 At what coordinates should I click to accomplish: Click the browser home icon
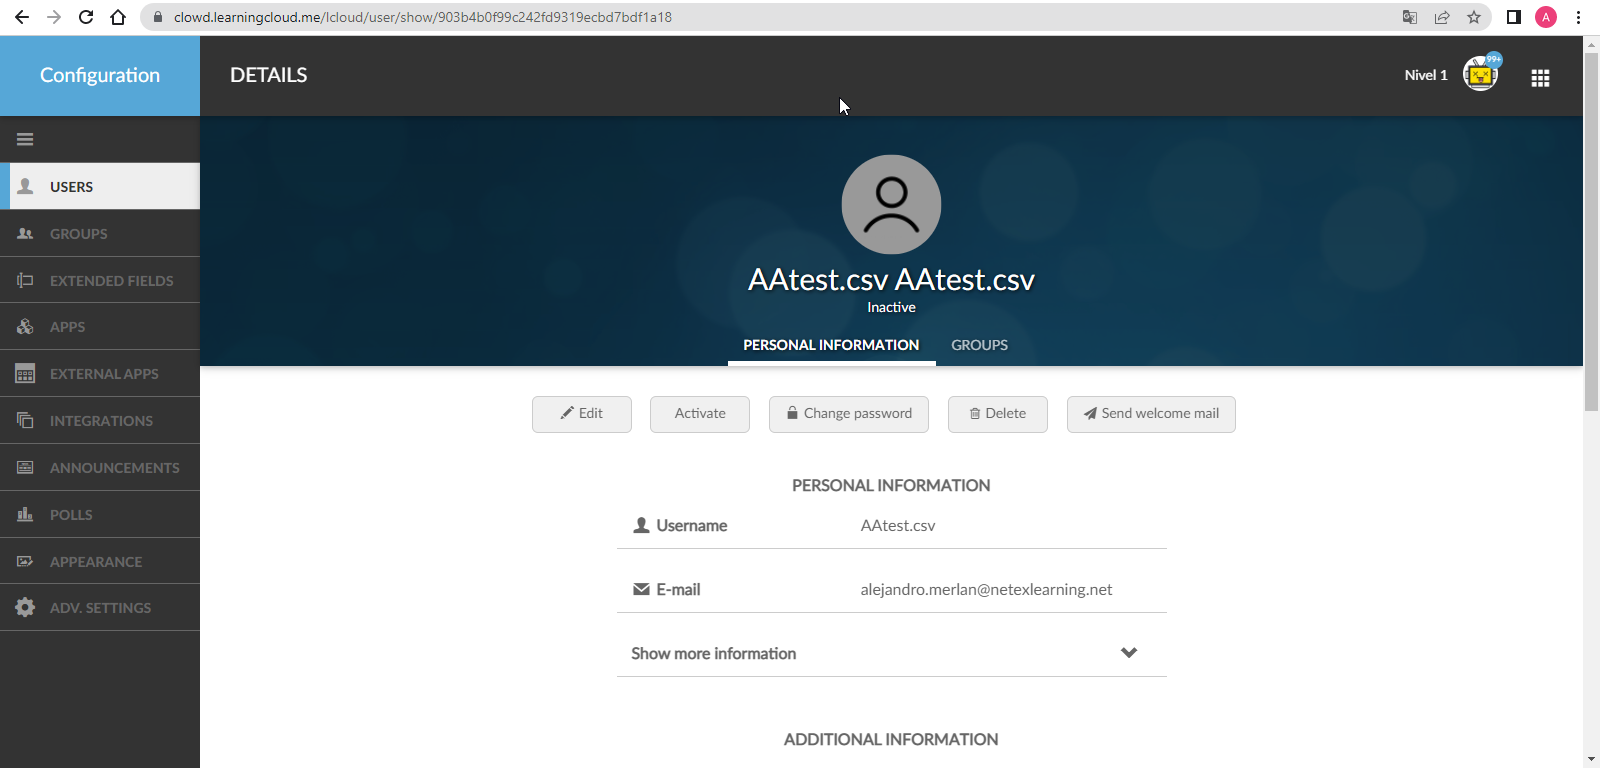click(118, 17)
